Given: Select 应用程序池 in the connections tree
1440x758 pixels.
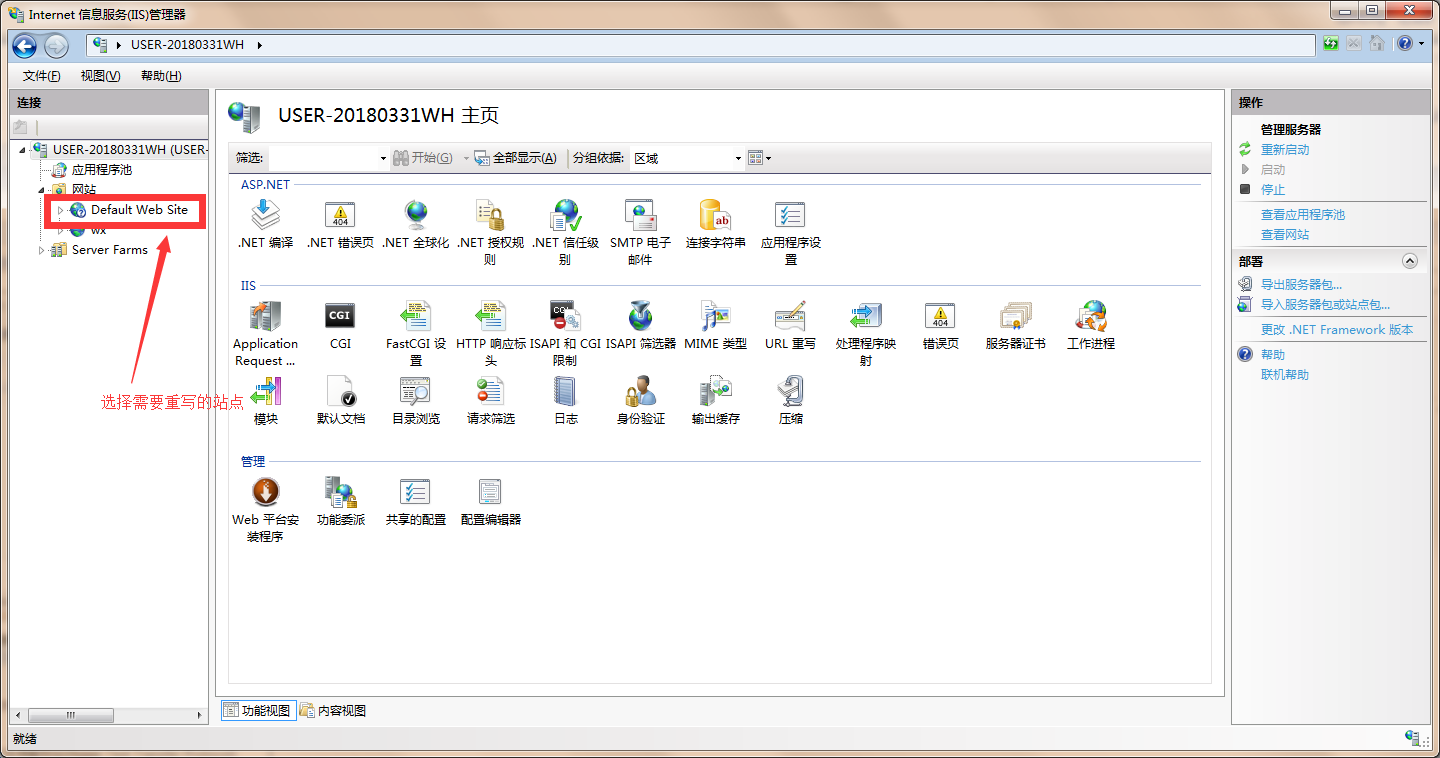Looking at the screenshot, I should point(102,170).
